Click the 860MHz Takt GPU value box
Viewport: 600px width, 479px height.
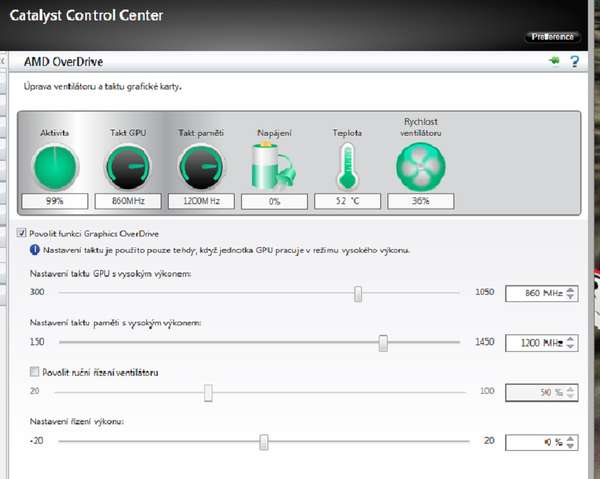pos(128,201)
